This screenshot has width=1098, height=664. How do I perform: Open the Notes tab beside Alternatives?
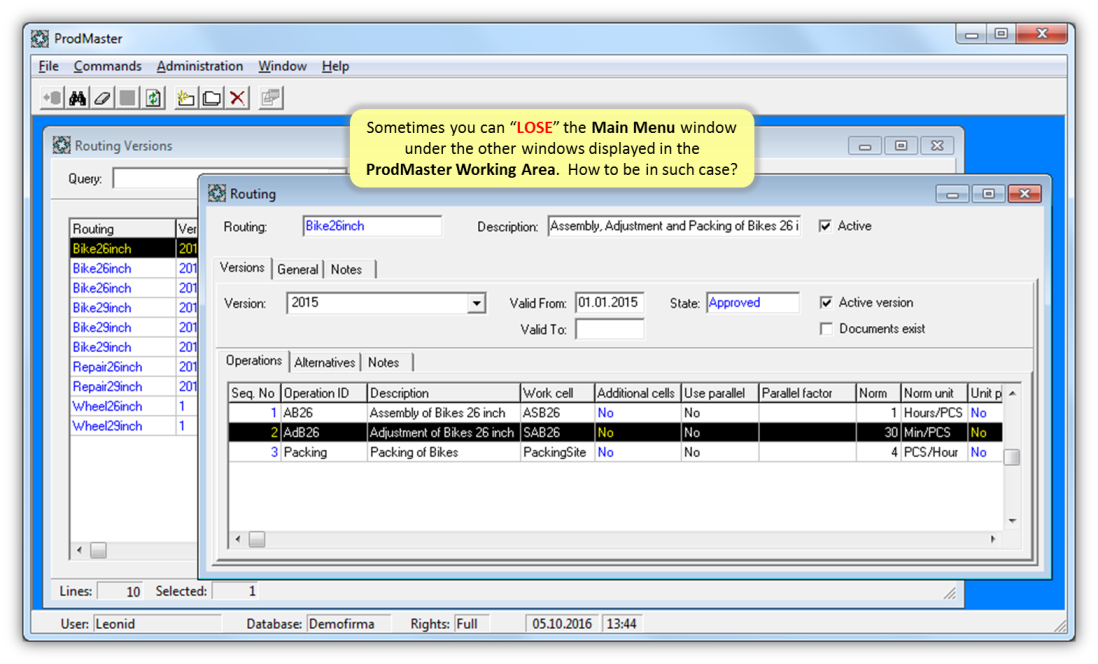384,362
